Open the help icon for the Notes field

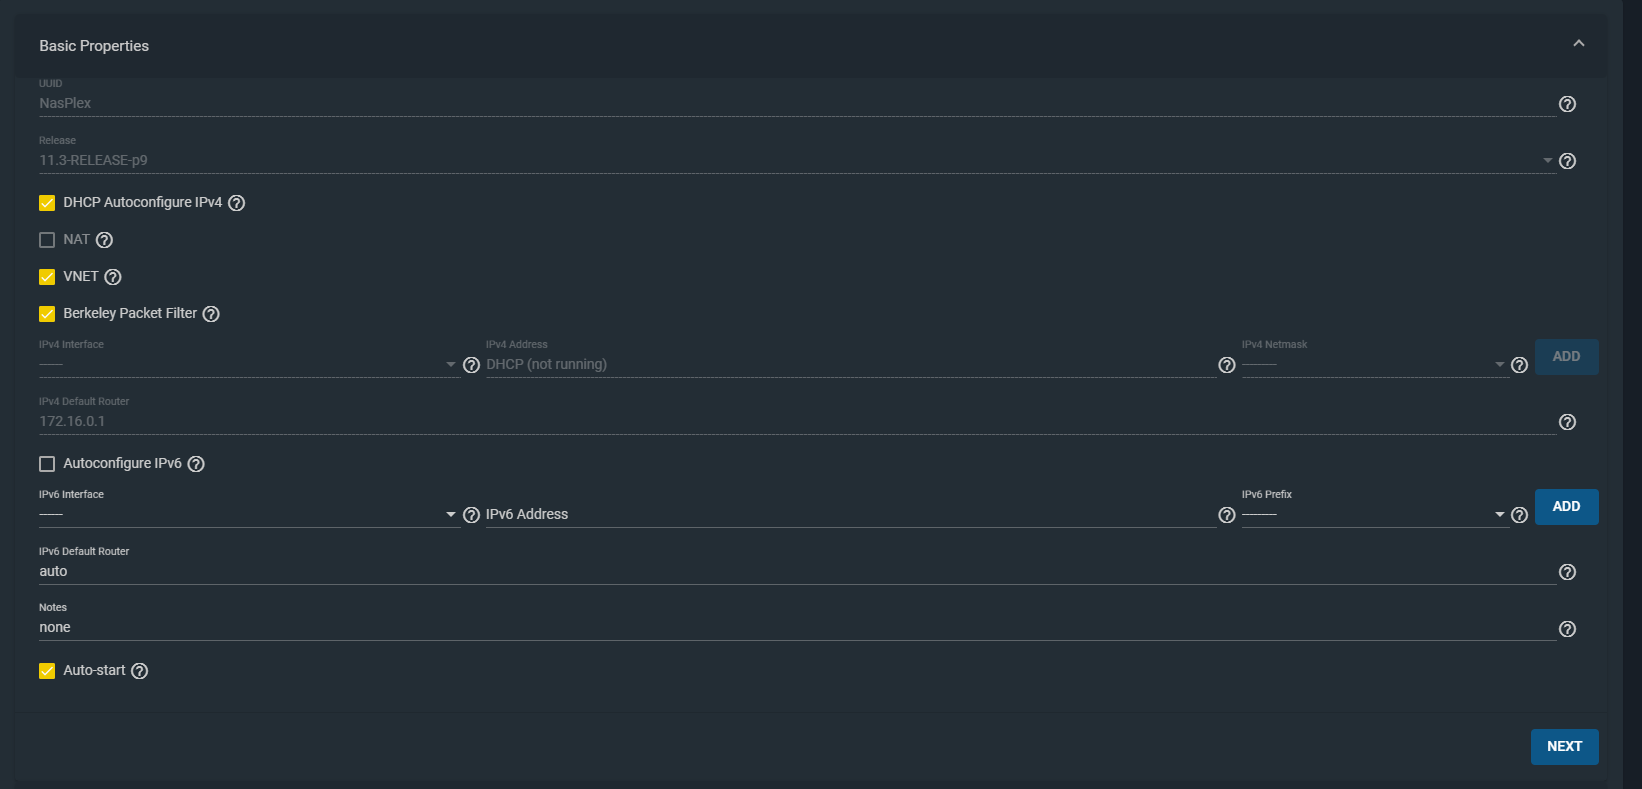[1567, 629]
